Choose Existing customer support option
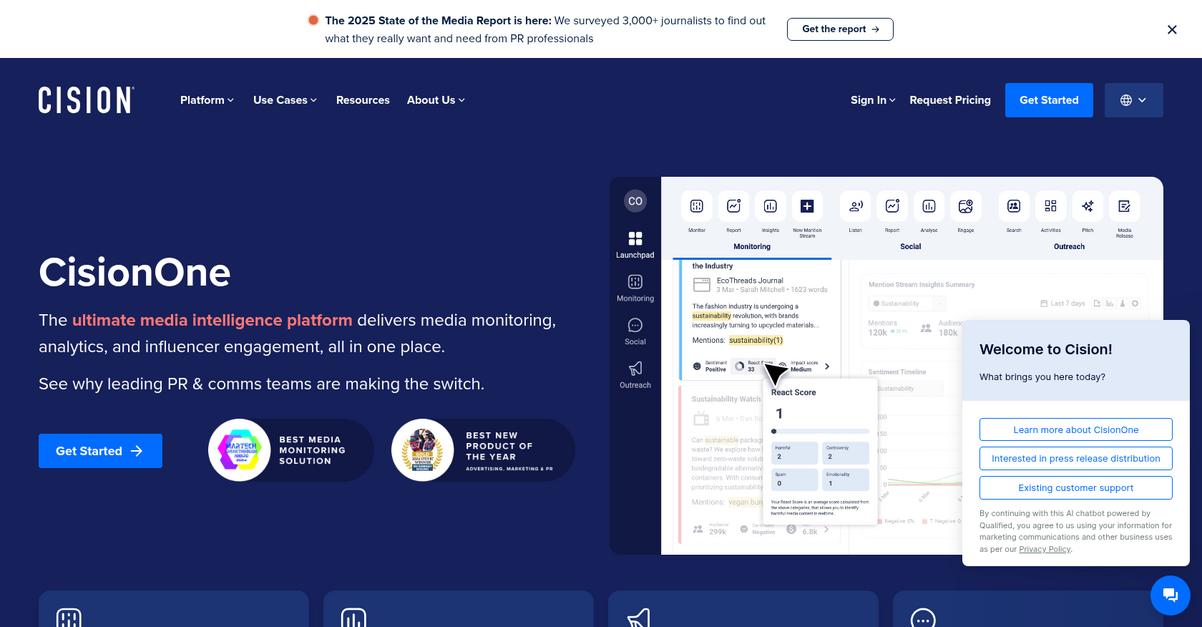Image resolution: width=1202 pixels, height=627 pixels. pos(1076,488)
